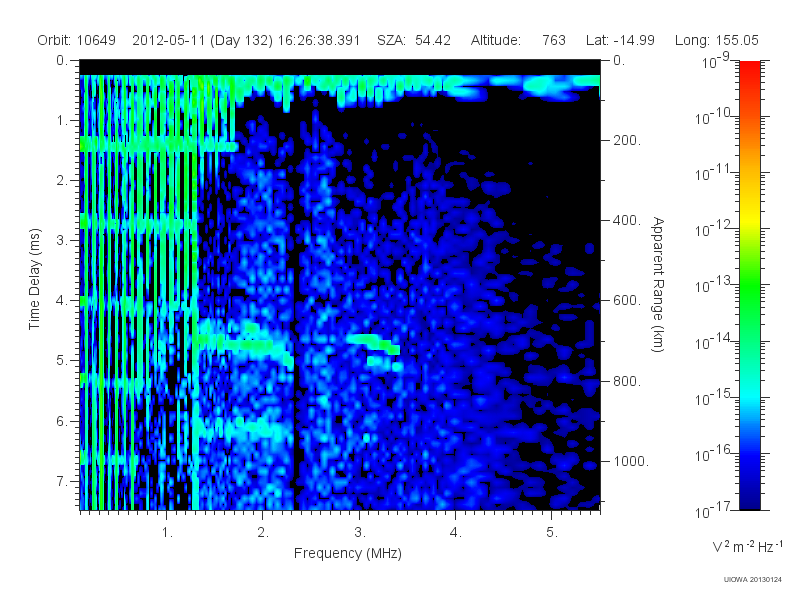The width and height of the screenshot is (800, 600).
Task: Click the frequency tick label '3.' on x-axis
Action: [x=360, y=533]
